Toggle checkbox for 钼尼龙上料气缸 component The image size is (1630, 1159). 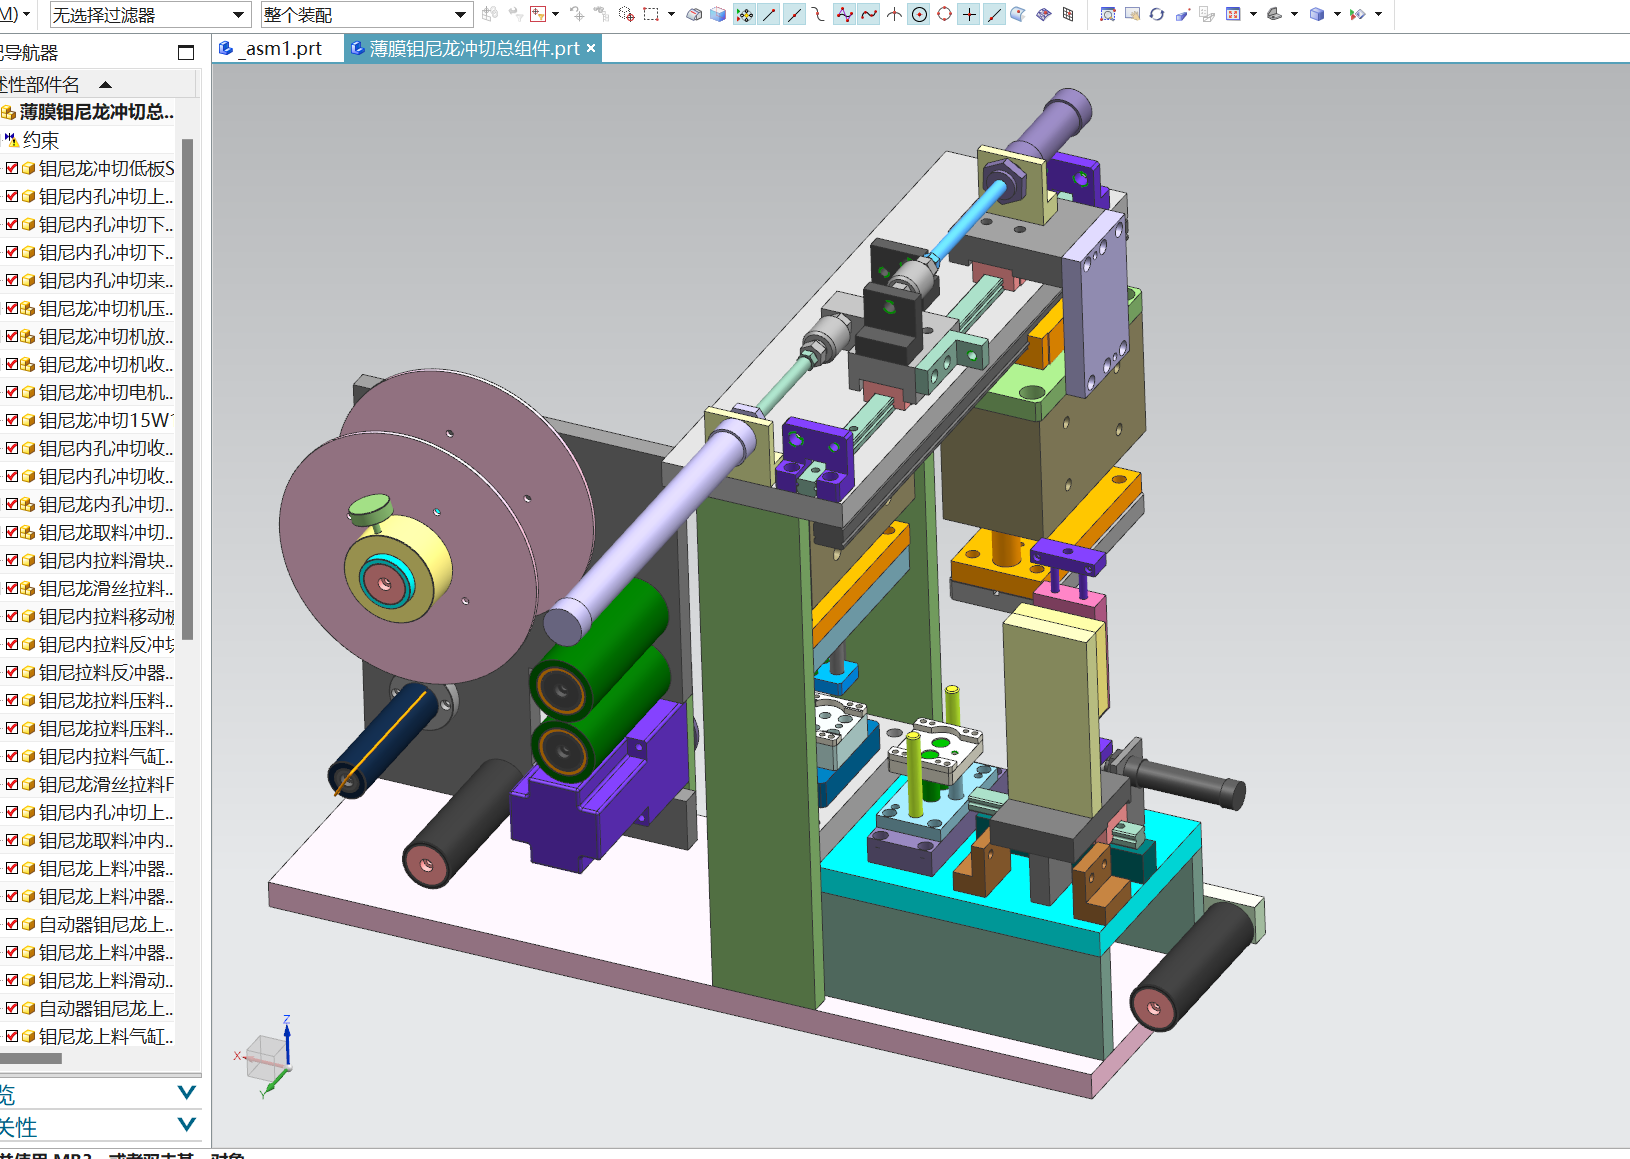[12, 1036]
